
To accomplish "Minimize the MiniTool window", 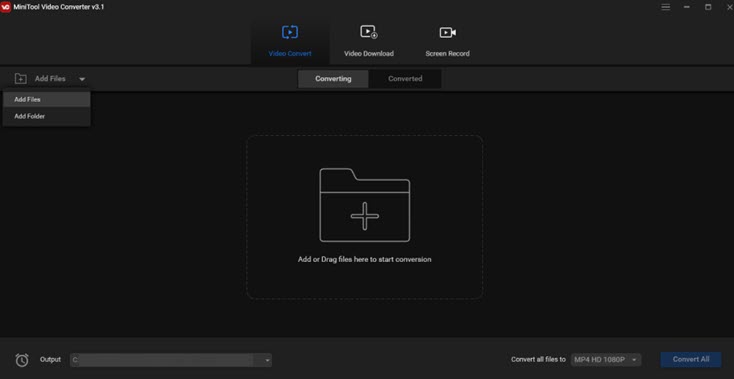I will tap(687, 7).
